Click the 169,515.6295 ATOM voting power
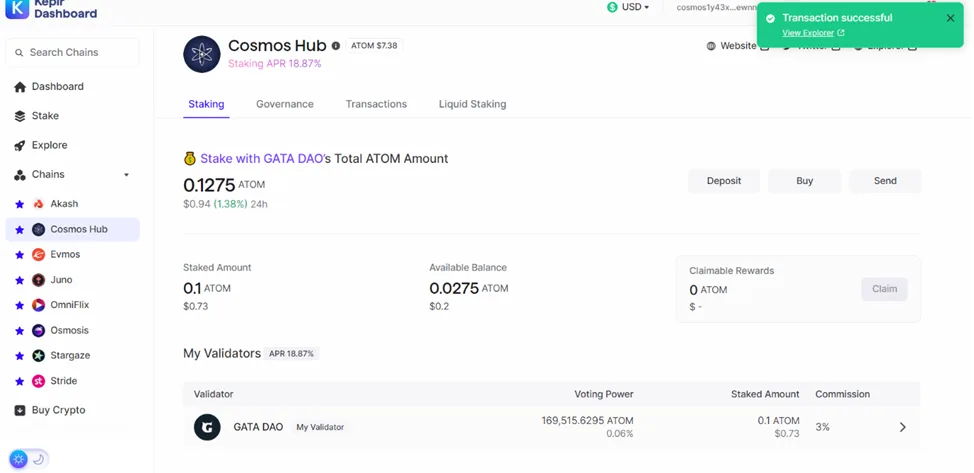 tap(588, 421)
